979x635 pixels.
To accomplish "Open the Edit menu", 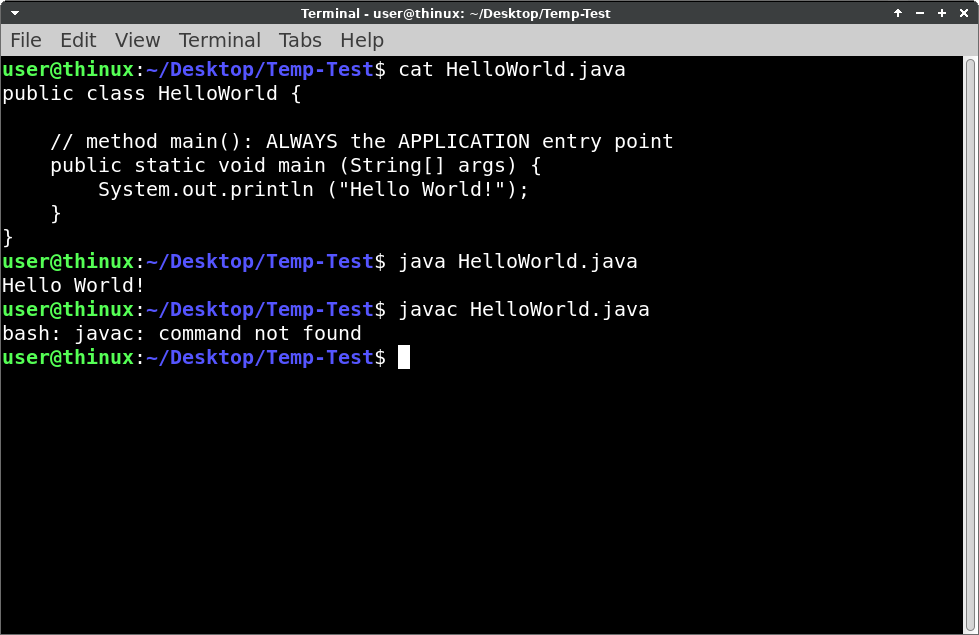I will pos(78,41).
